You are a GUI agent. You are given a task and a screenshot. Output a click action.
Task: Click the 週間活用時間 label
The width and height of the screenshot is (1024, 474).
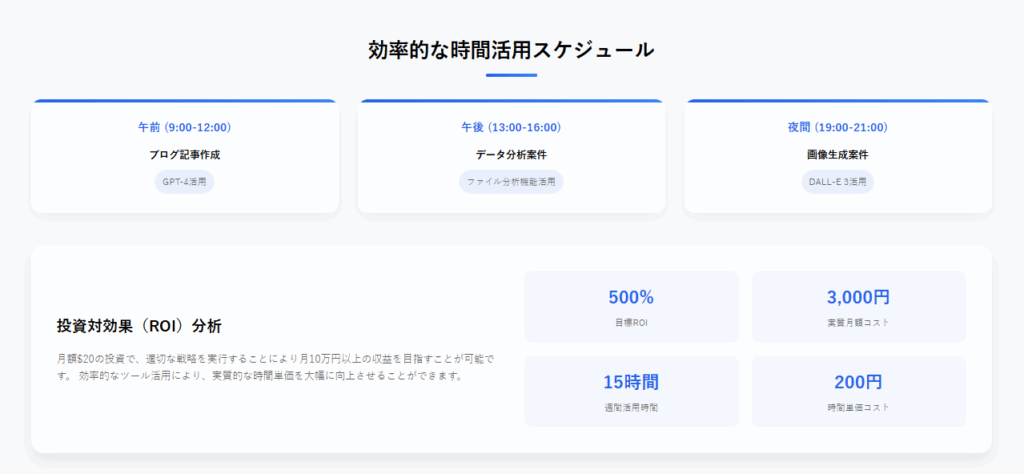[631, 407]
